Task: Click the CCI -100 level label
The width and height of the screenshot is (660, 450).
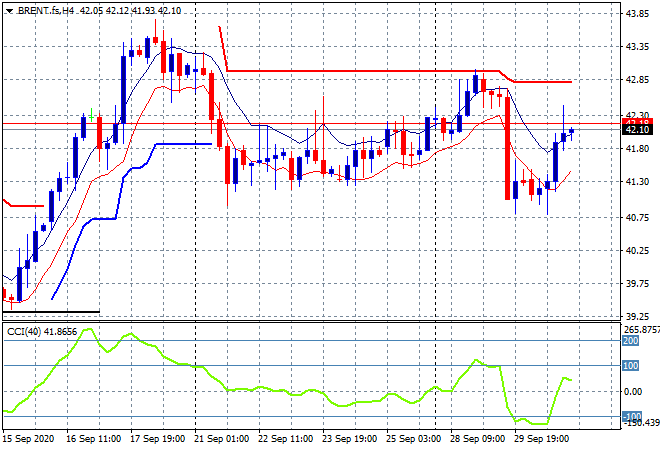Action: click(632, 416)
